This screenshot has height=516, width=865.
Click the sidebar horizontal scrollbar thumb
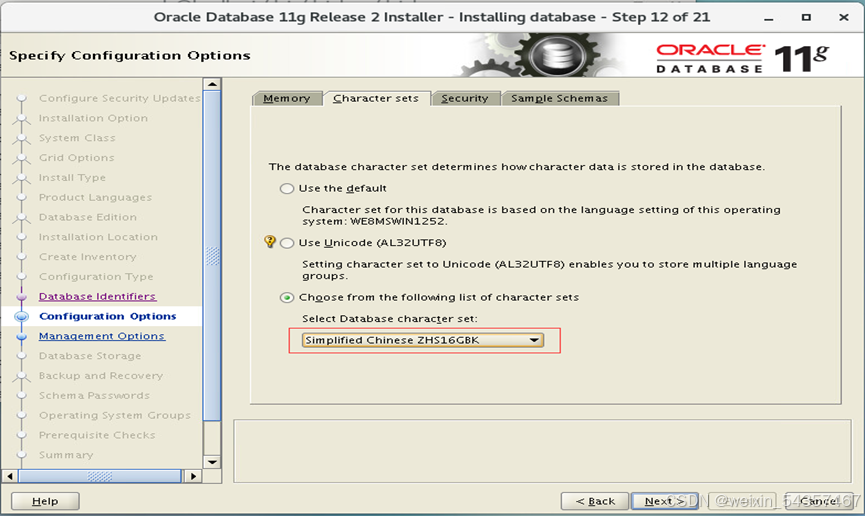100,476
